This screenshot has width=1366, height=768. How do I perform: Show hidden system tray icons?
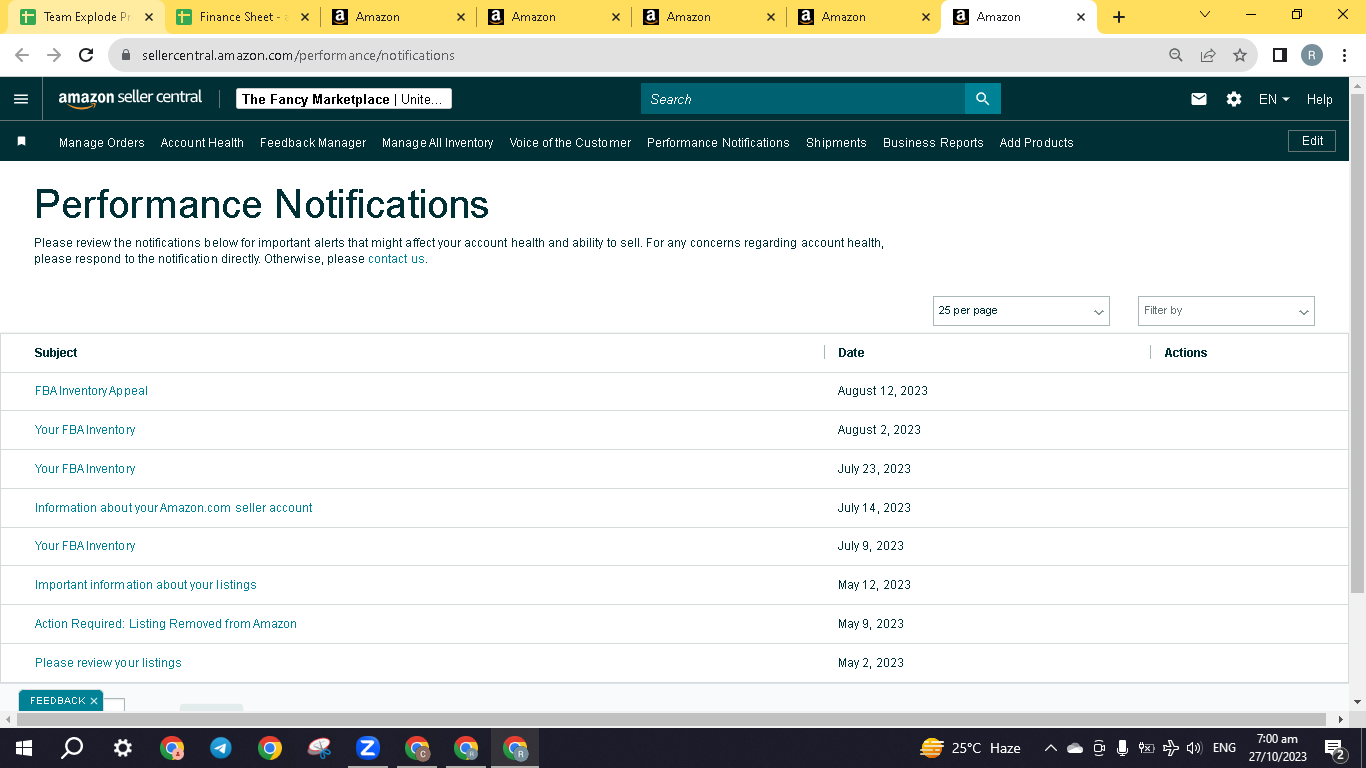[x=1050, y=748]
